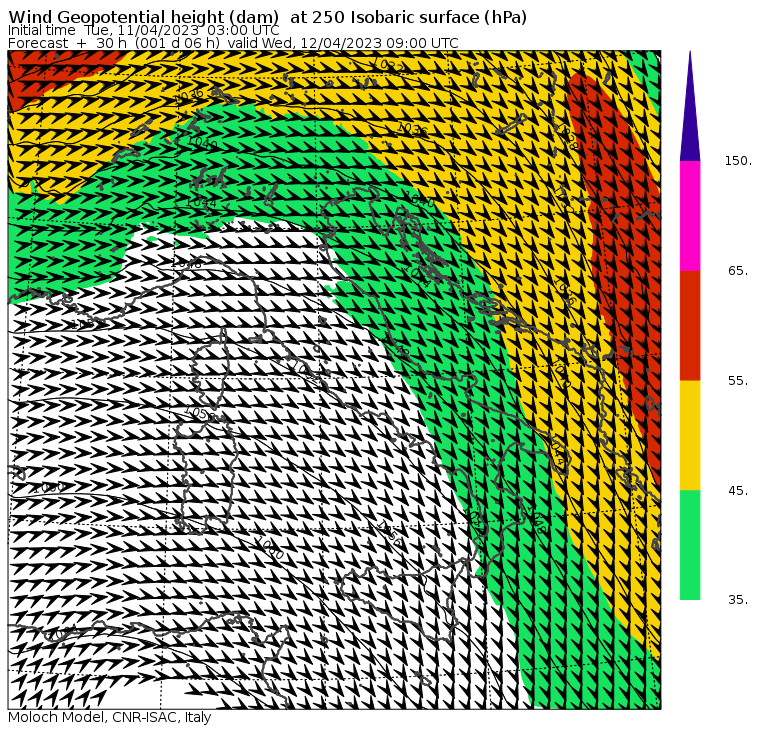This screenshot has width=760, height=731.
Task: Click the '45.' legend label
Action: point(739,491)
